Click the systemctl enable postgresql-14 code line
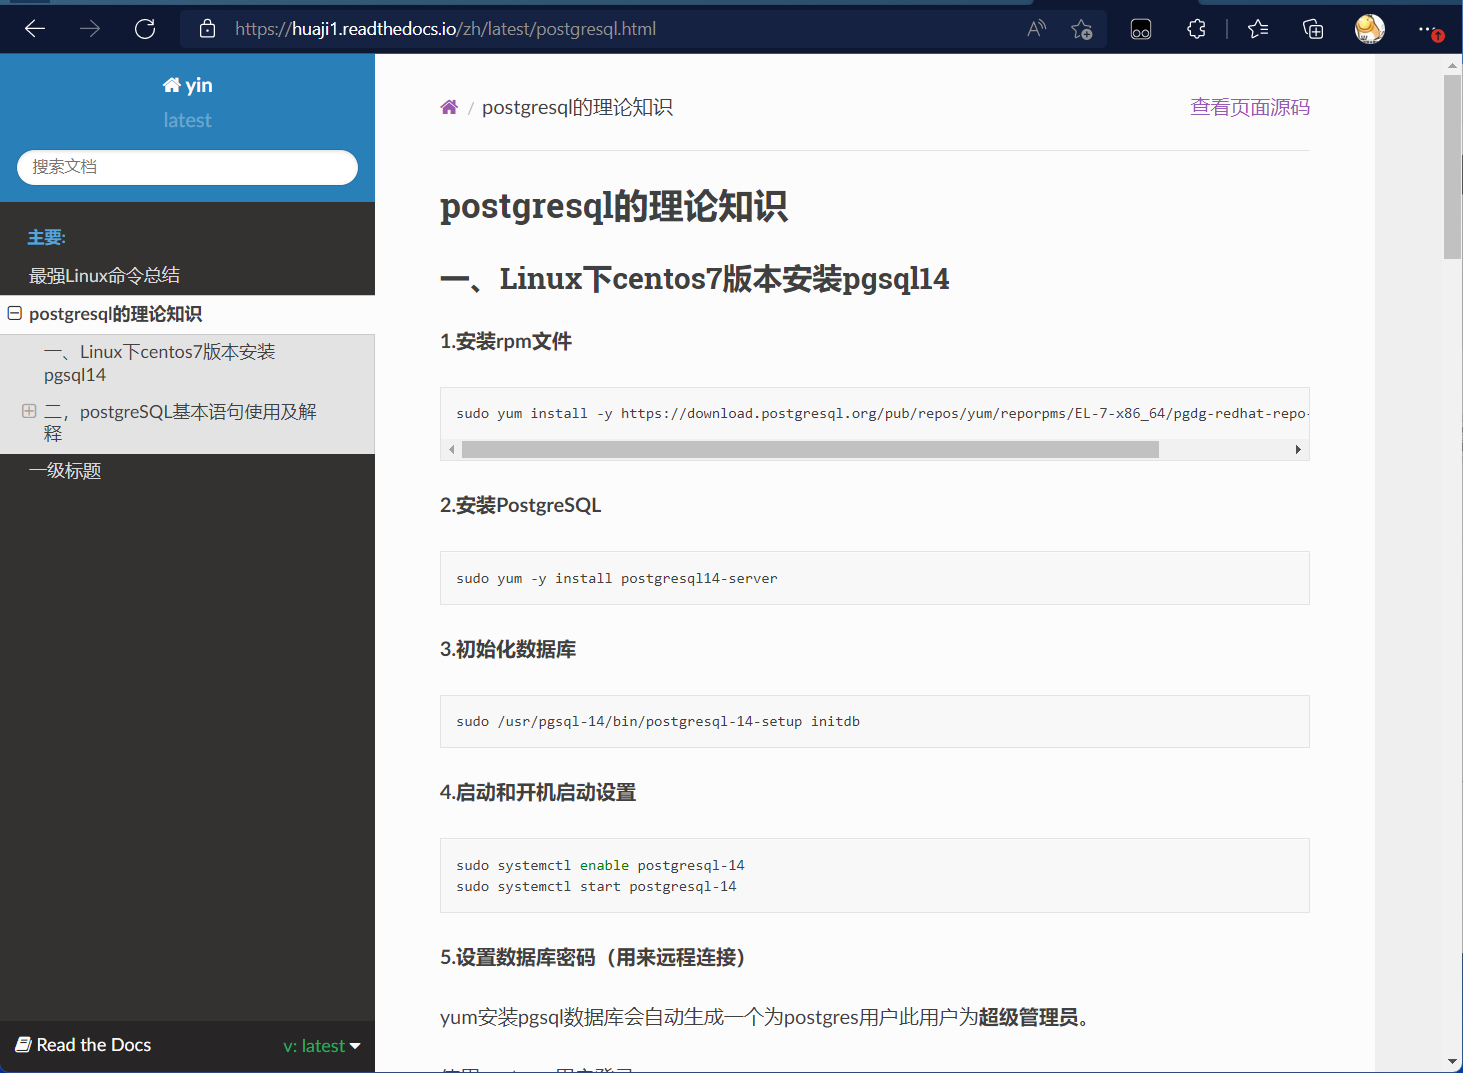The width and height of the screenshot is (1463, 1073). click(x=600, y=865)
